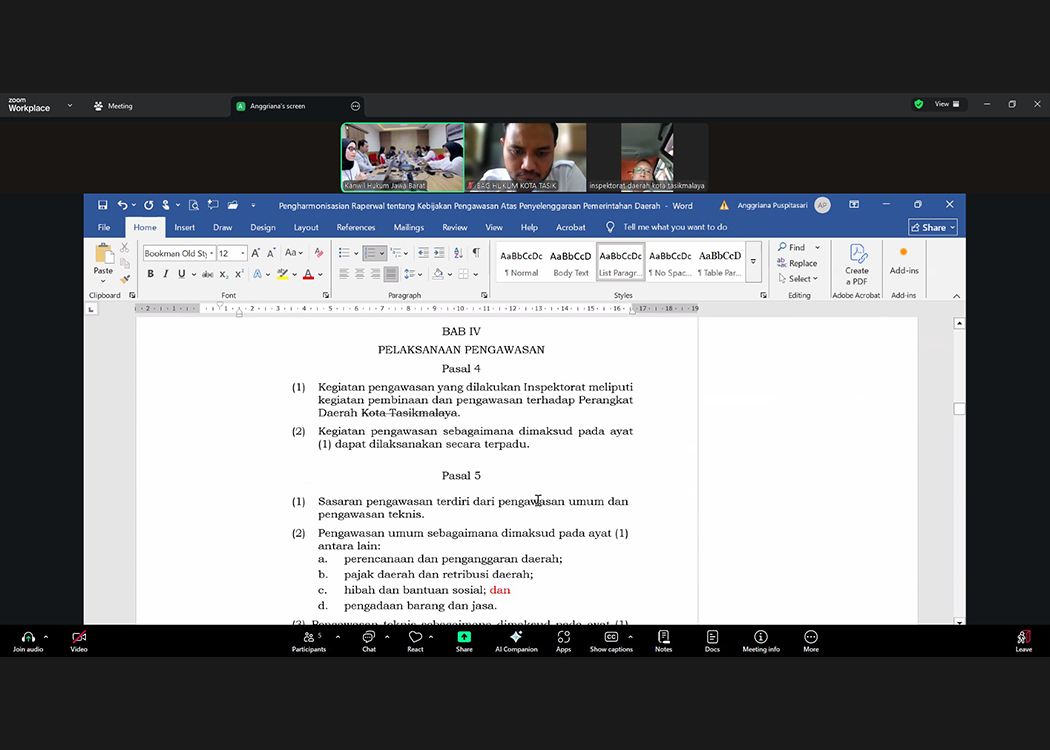
Task: Expand the Bookman Old Style font dropdown
Action: click(212, 254)
